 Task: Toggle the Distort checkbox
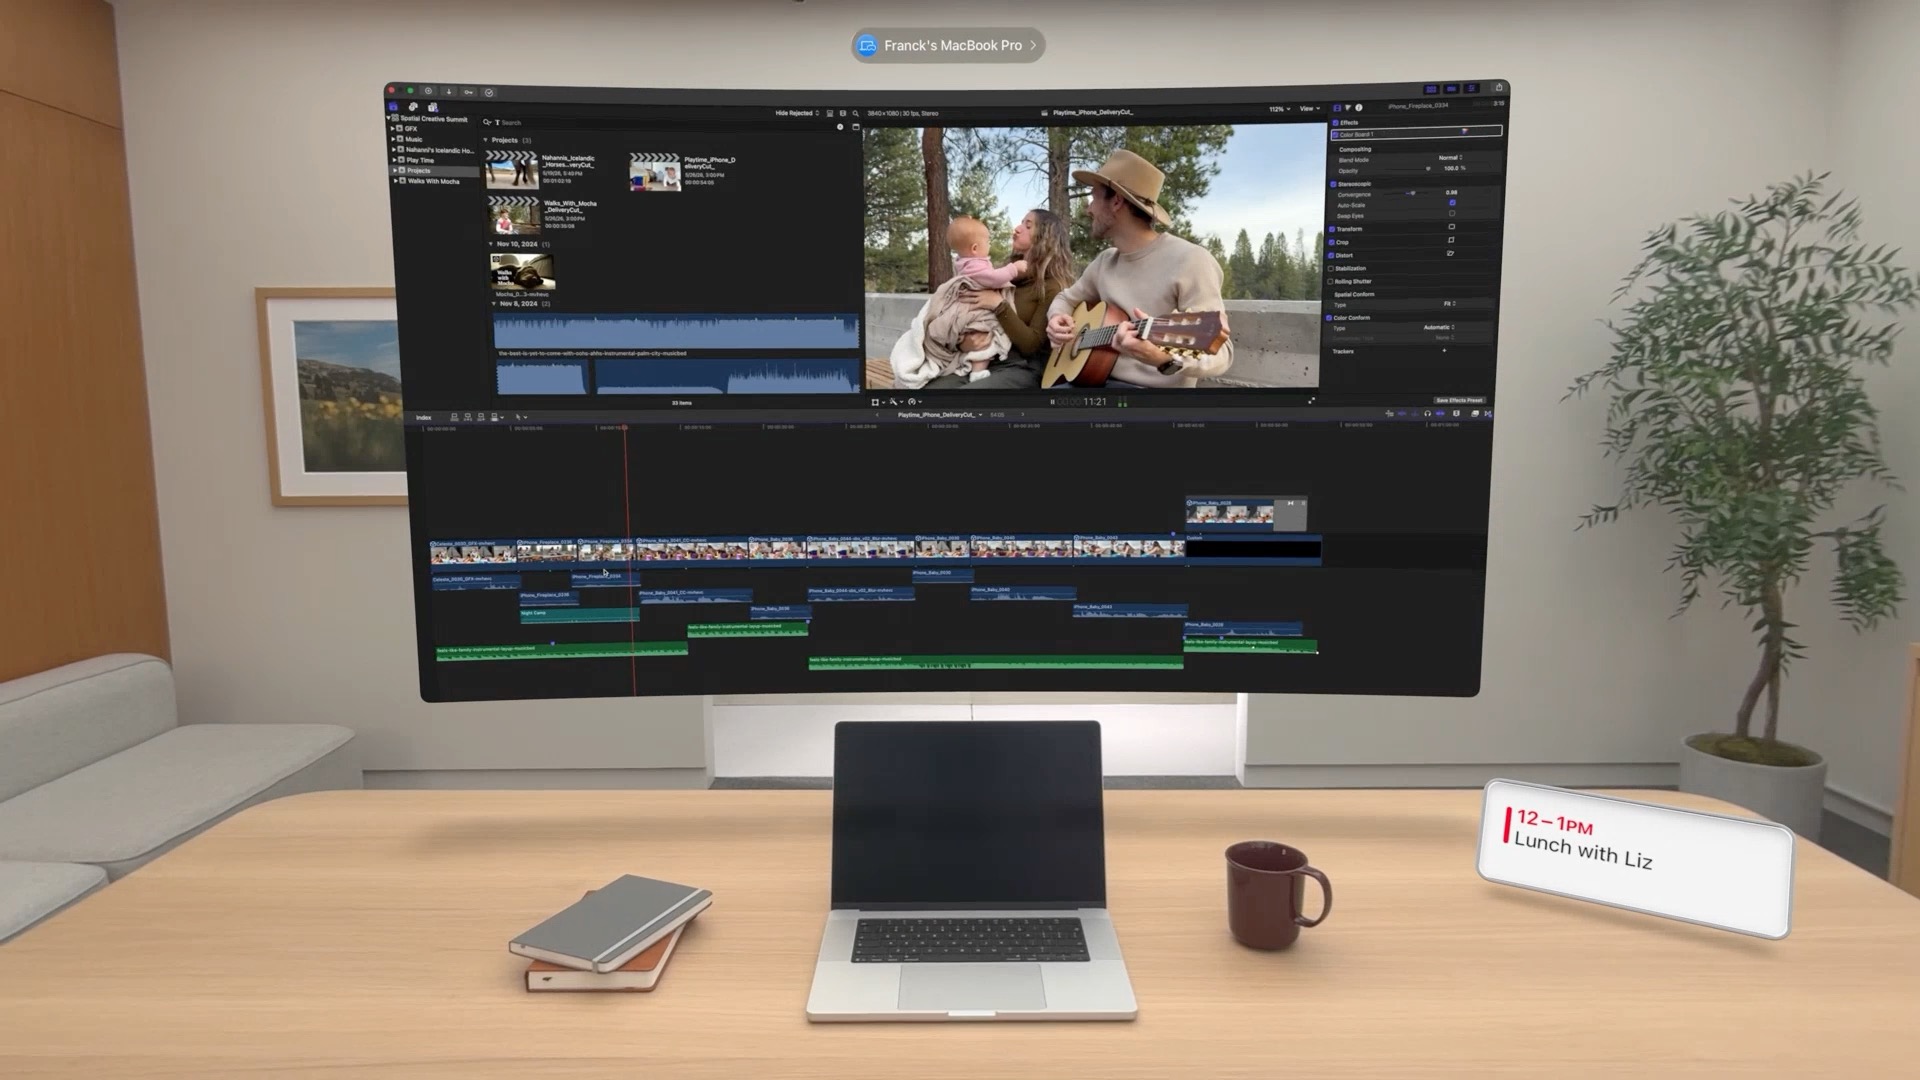coord(1331,255)
